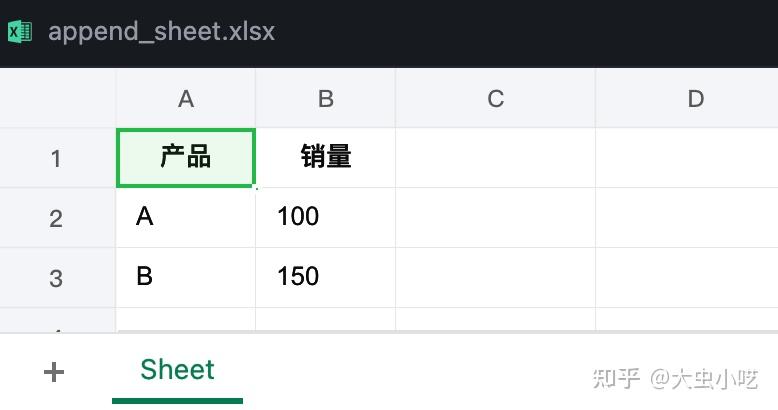
Task: Select row 2 header
Action: 56,217
